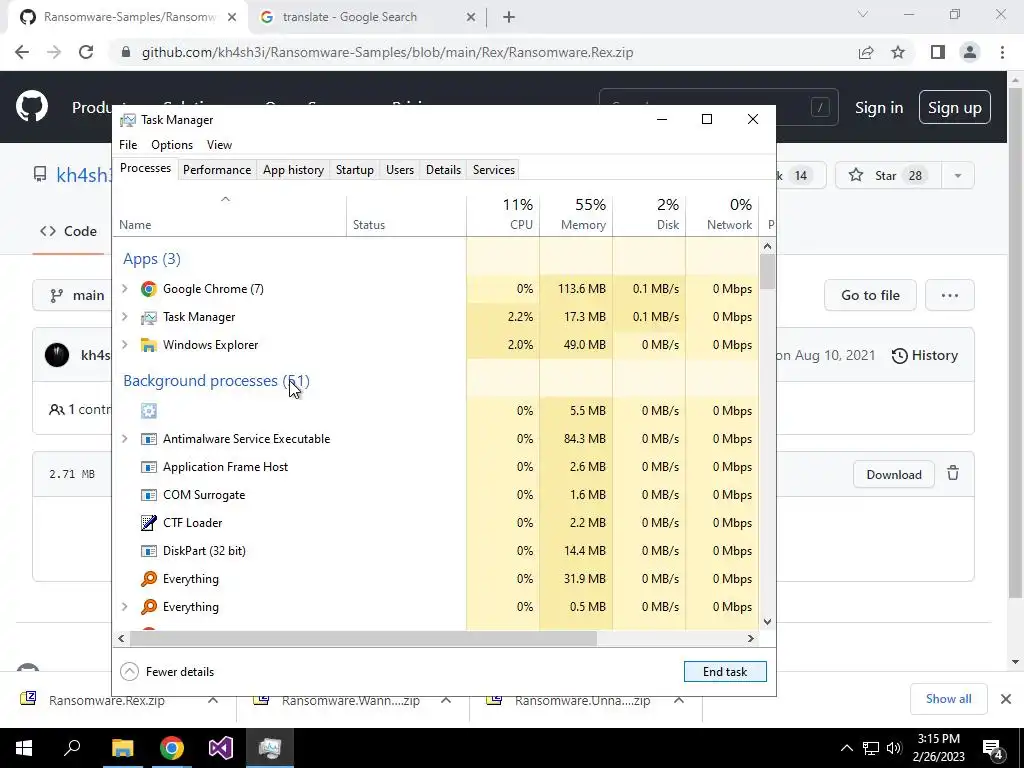Click the COM Surrogate icon
This screenshot has width=1024, height=768.
coord(149,495)
